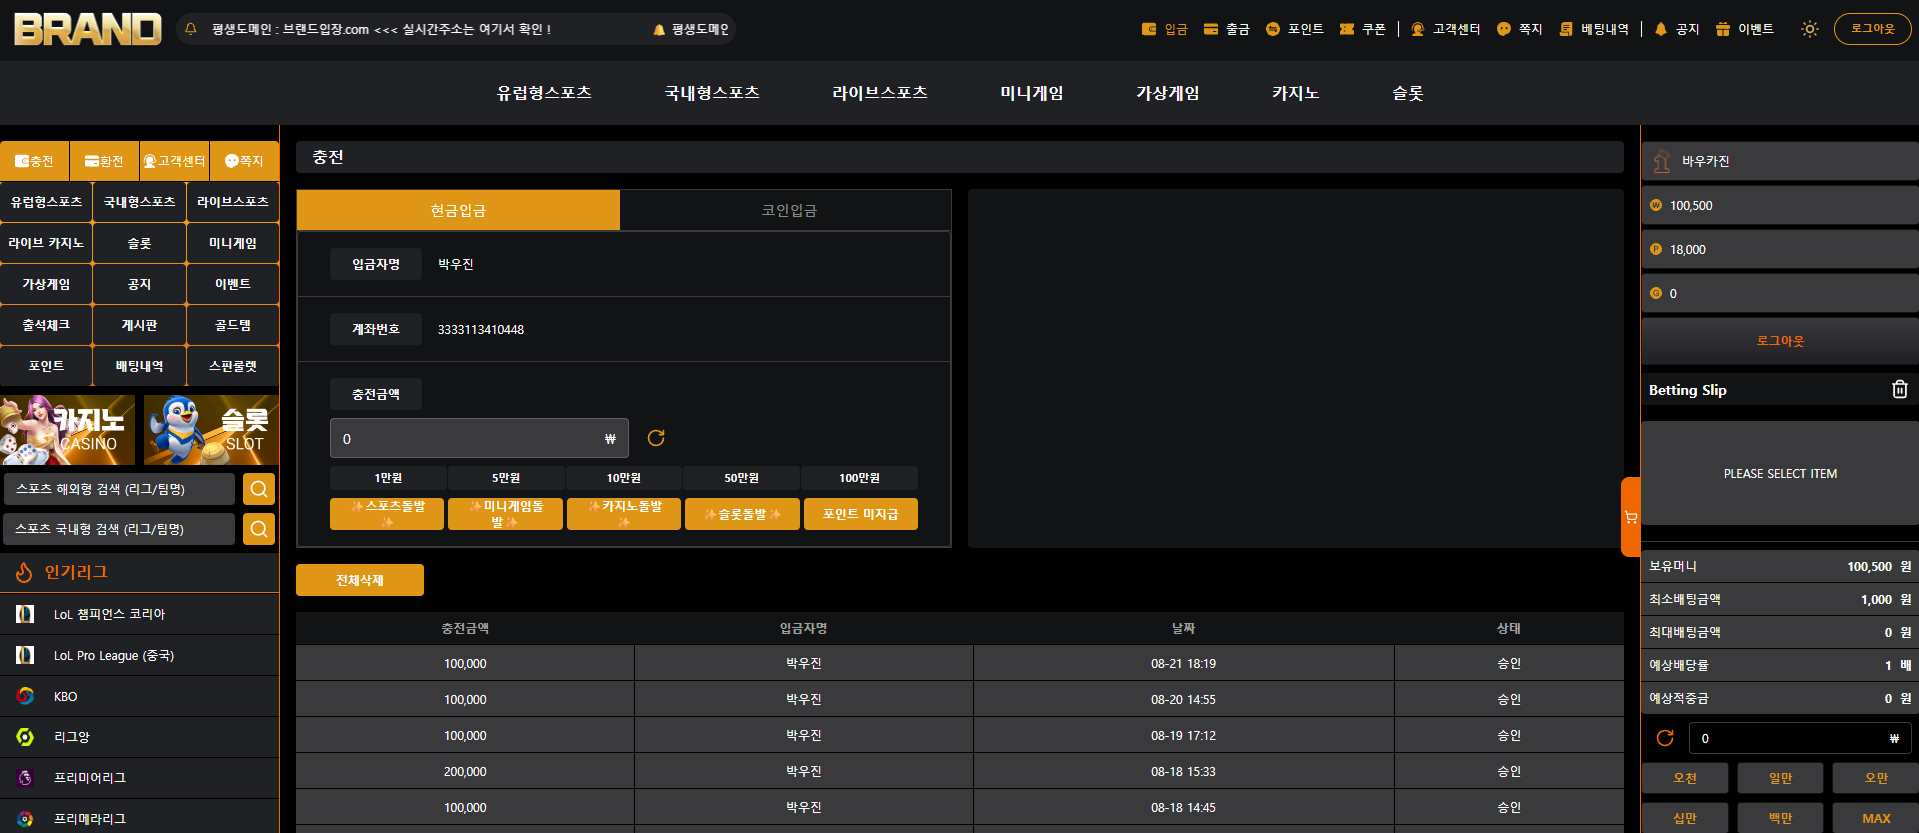1919x833 pixels.
Task: Reset bet amount with refresh icon in slip
Action: point(1665,738)
